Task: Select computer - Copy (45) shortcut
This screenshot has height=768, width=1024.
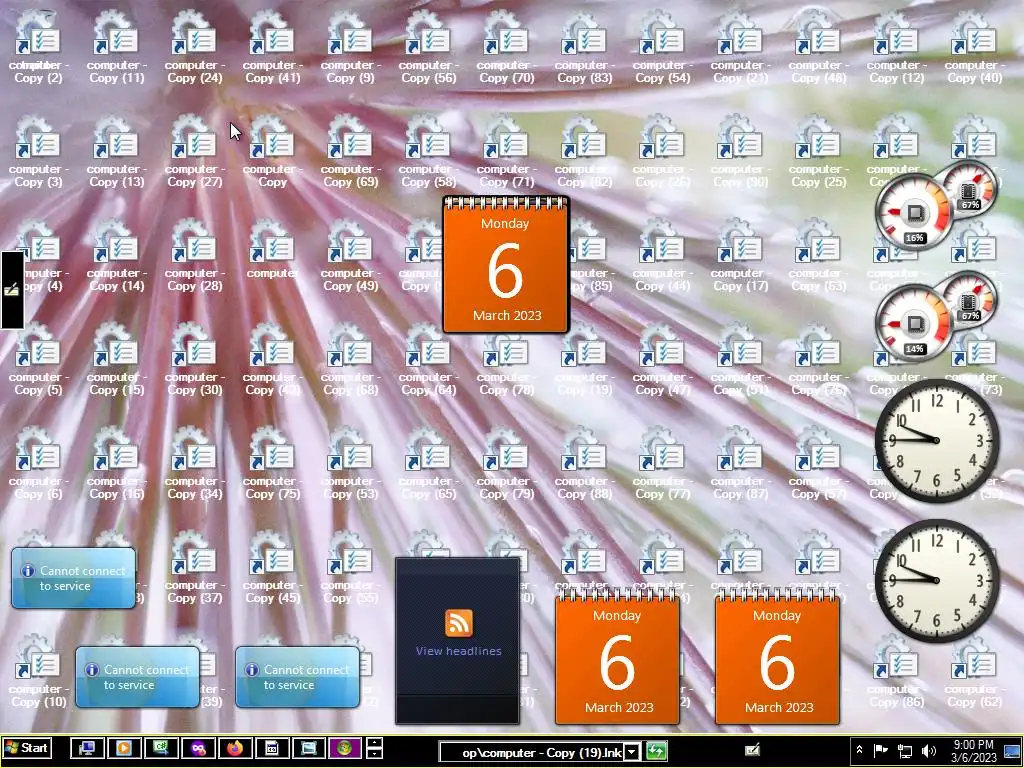Action: pyautogui.click(x=272, y=568)
